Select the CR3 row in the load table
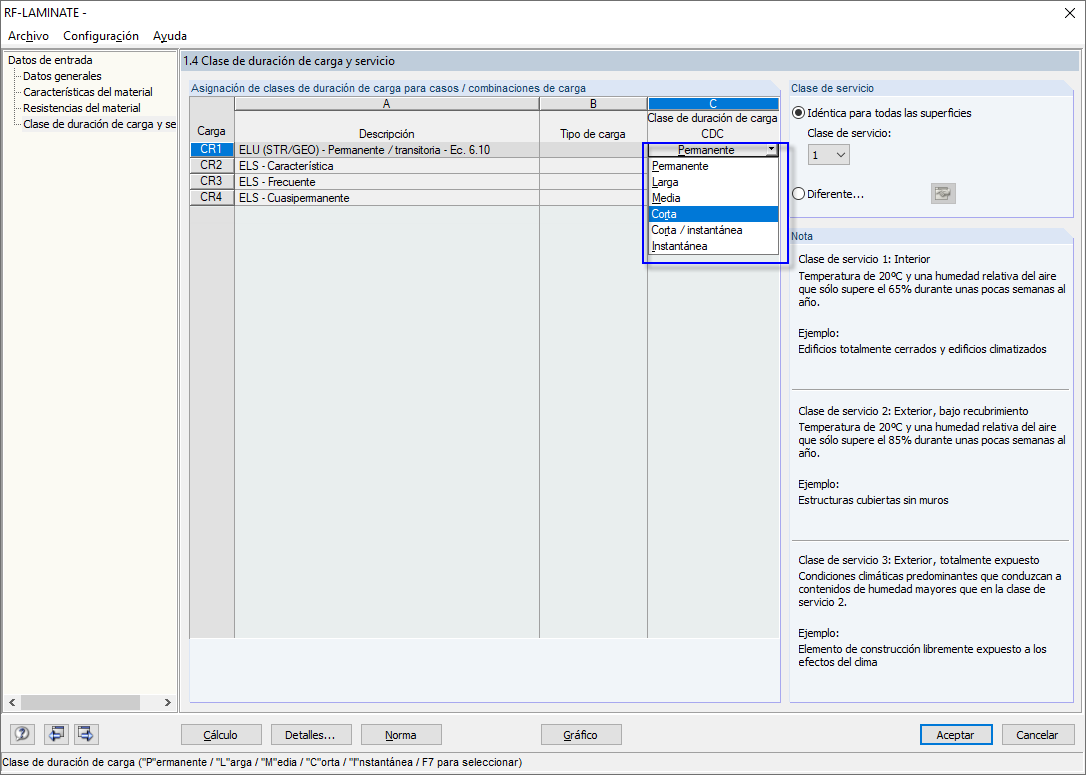This screenshot has height=775, width=1086. pos(212,182)
